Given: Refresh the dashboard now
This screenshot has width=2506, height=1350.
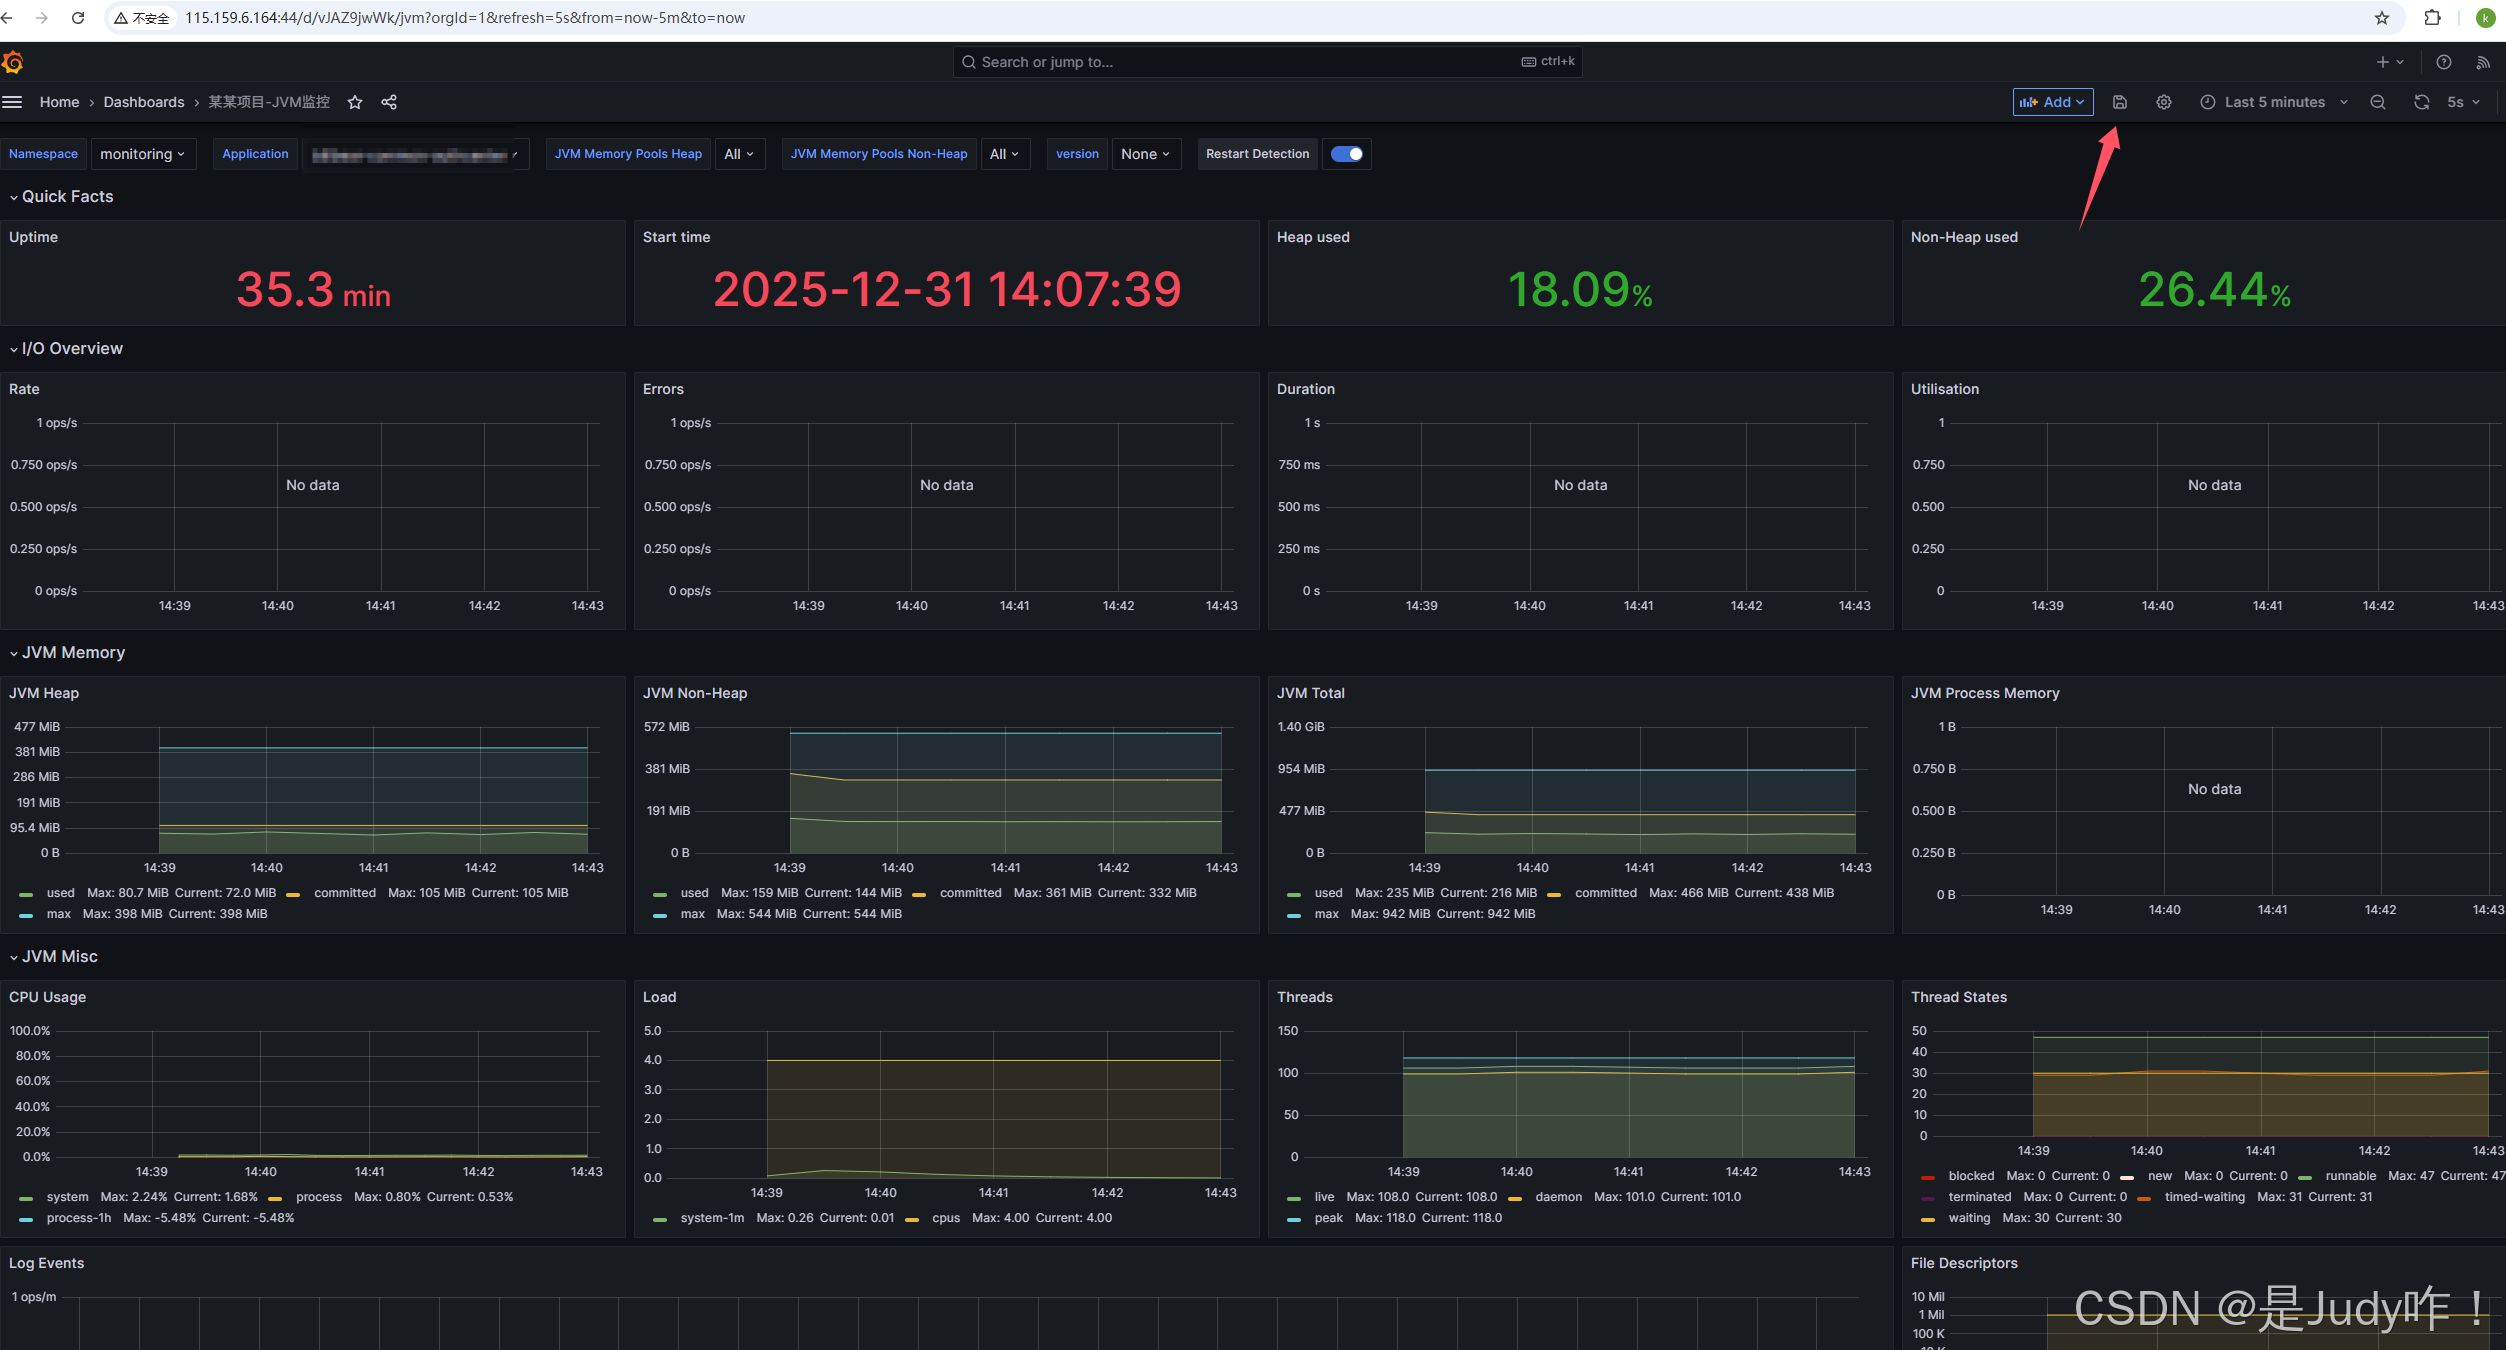Looking at the screenshot, I should click(2420, 102).
